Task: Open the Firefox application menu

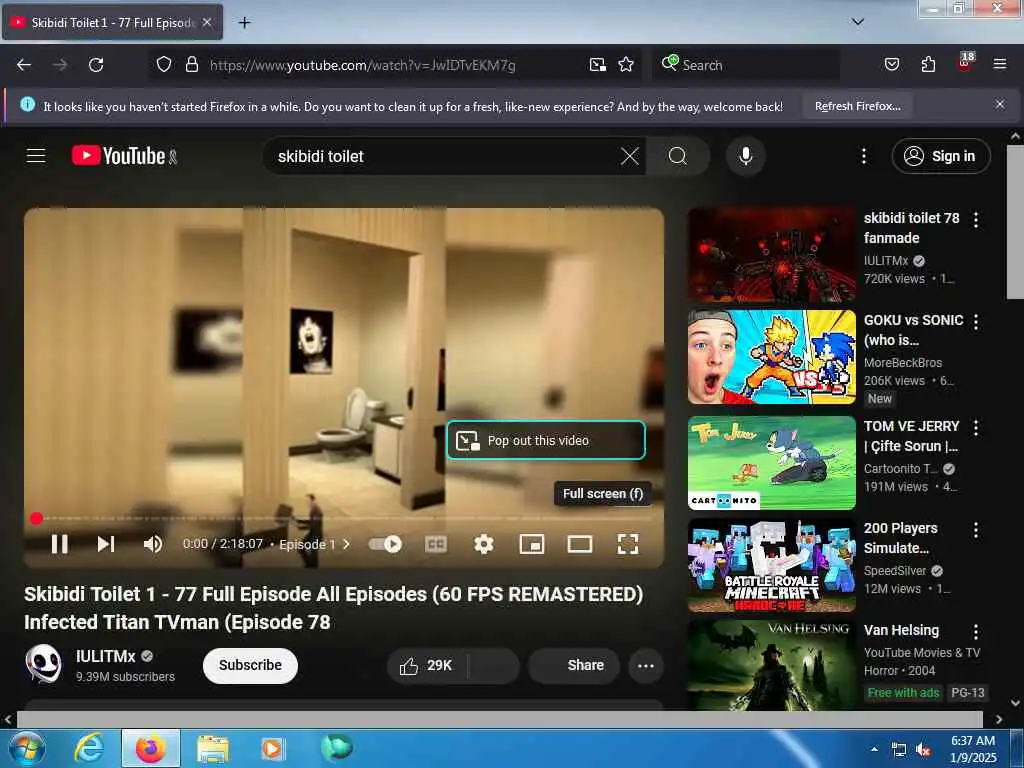Action: pyautogui.click(x=999, y=65)
